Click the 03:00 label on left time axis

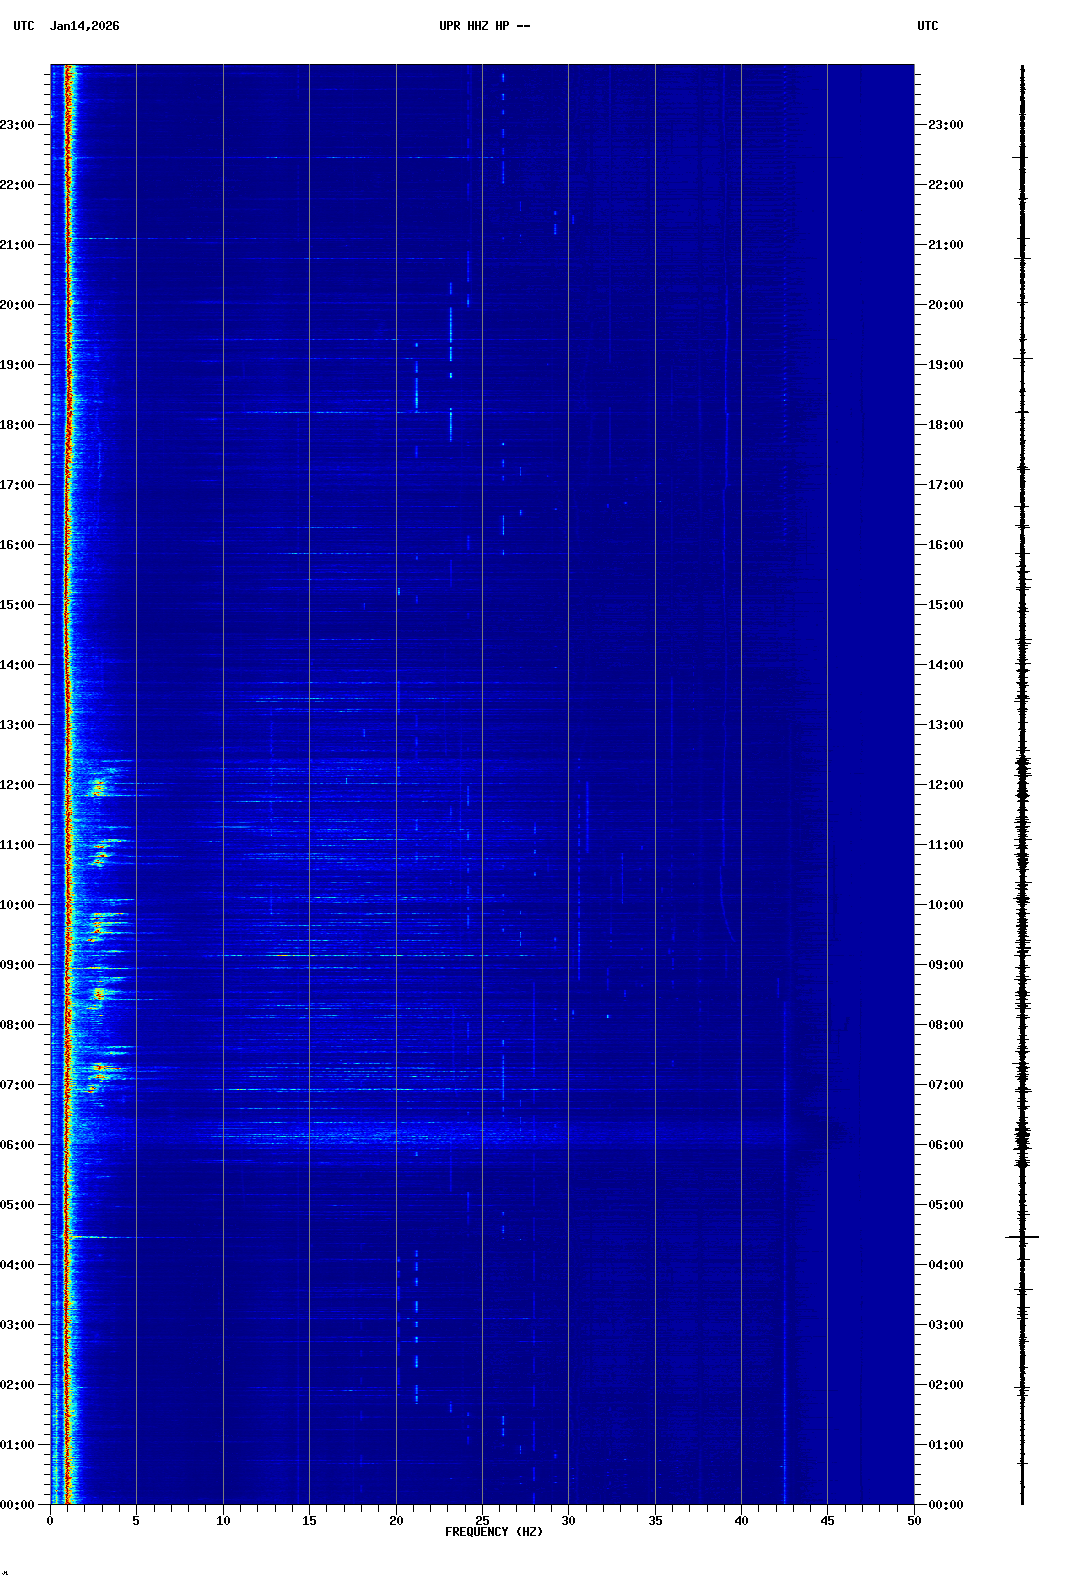(18, 1325)
